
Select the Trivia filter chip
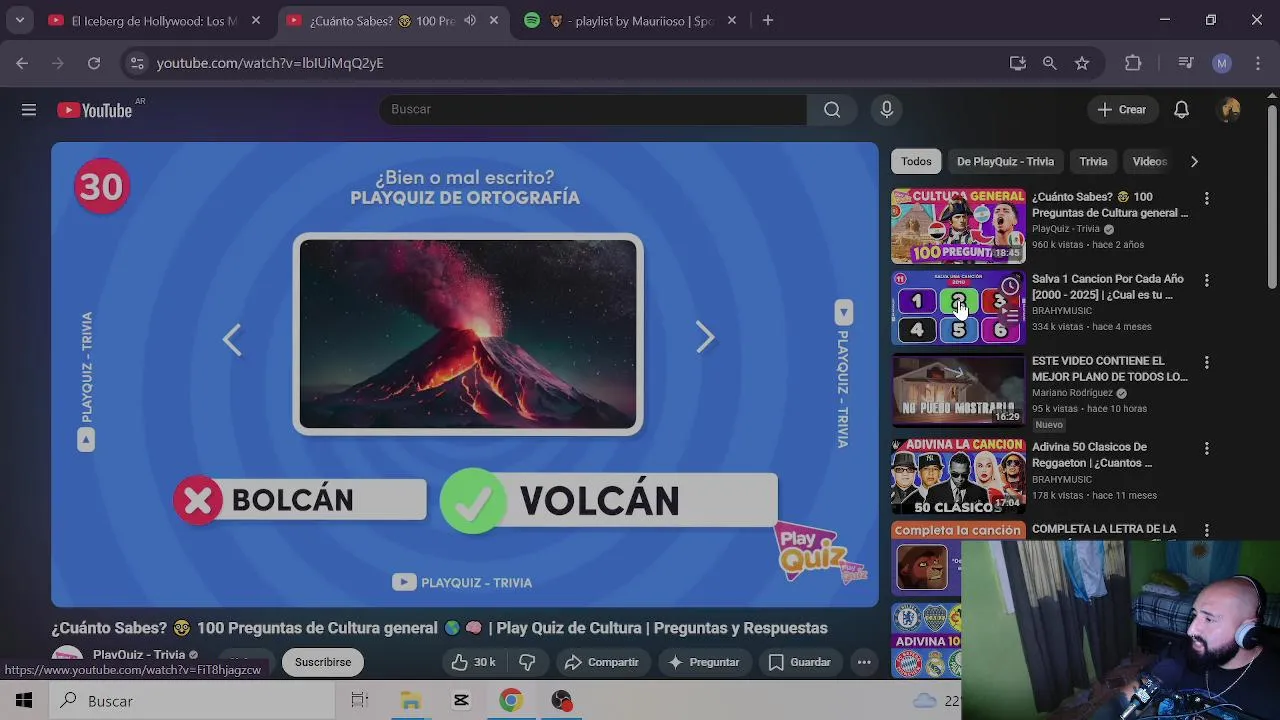pos(1093,161)
